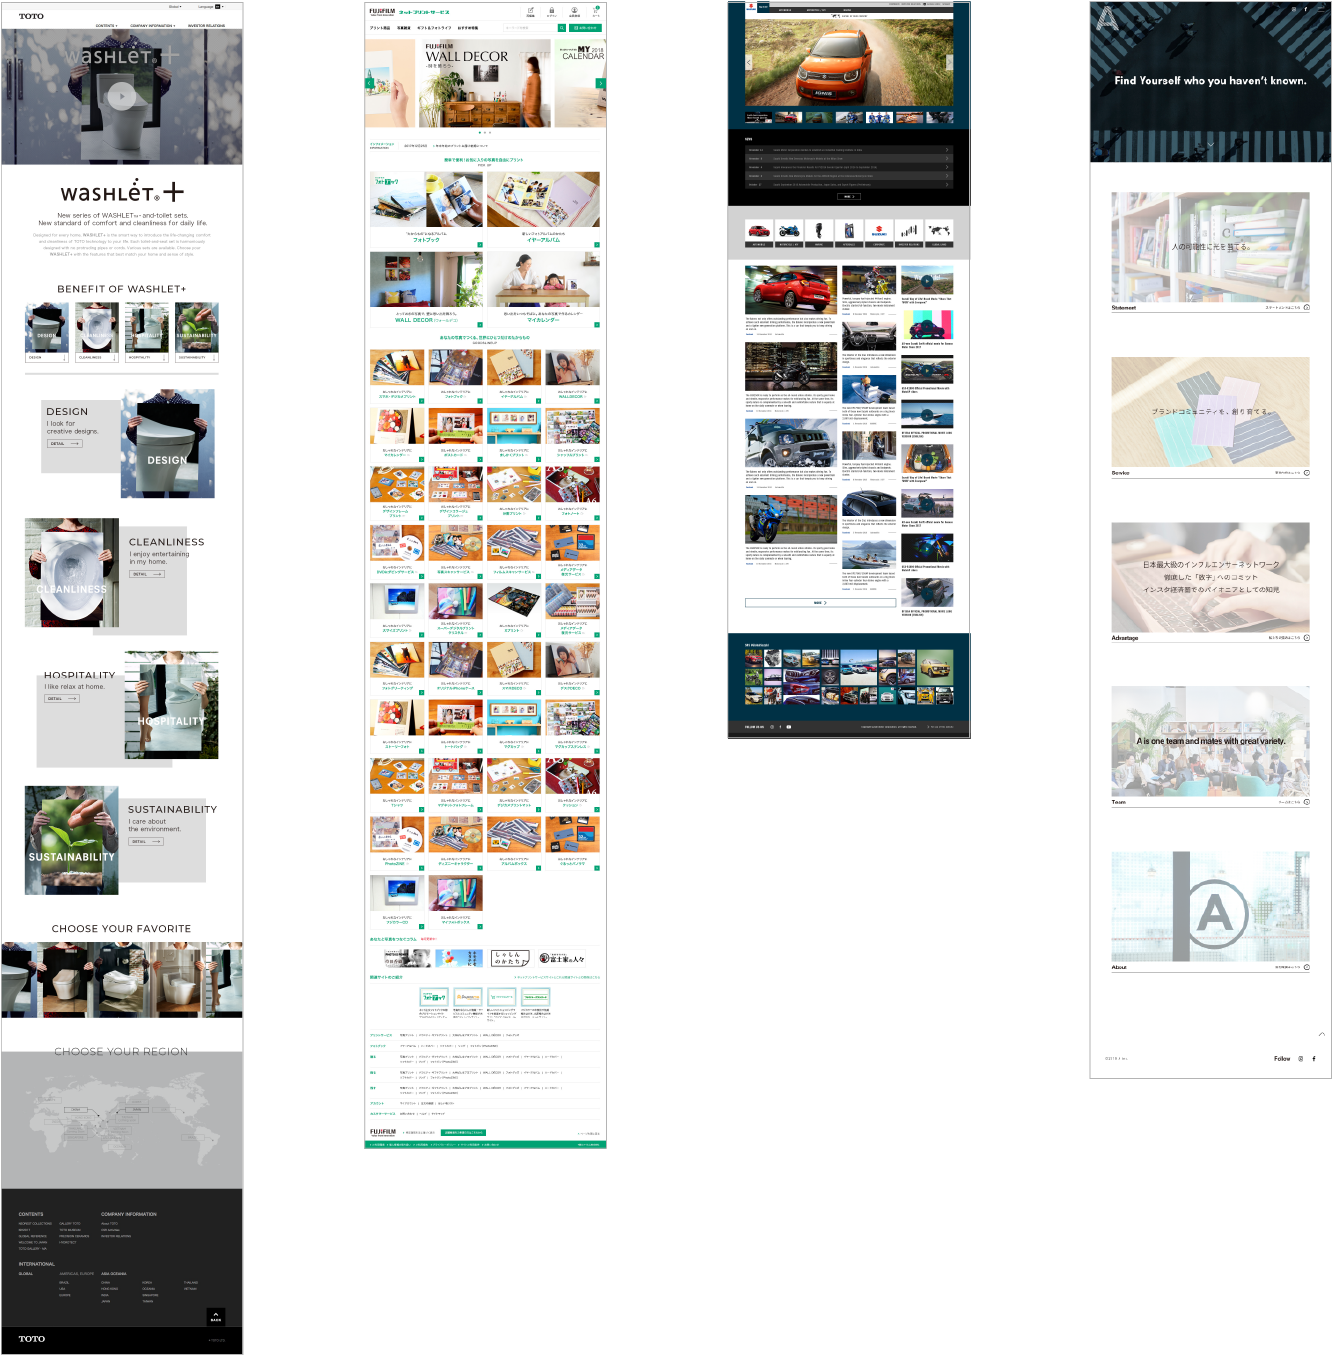Image resolution: width=1333 pixels, height=1356 pixels.
Task: Open the Service card with paper swatches
Action: (x=1210, y=417)
